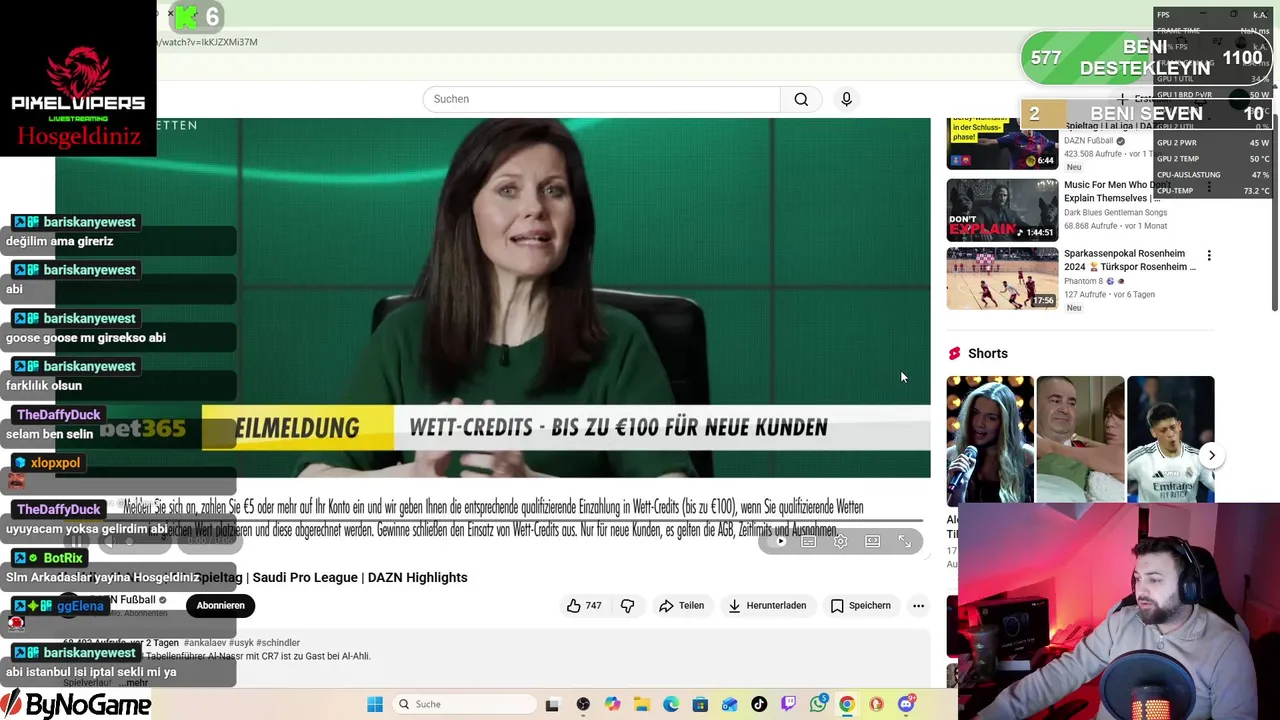
Task: Open the Teilen share dialog
Action: coord(681,606)
